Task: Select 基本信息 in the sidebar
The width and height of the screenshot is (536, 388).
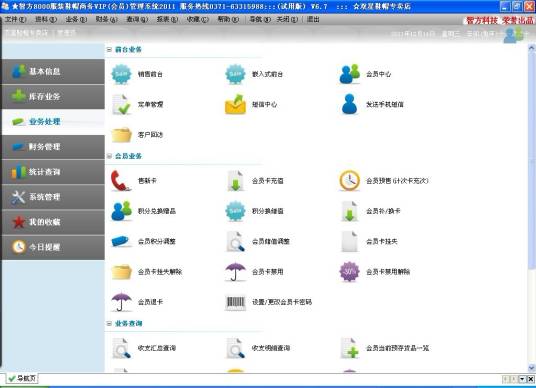Action: (53, 71)
